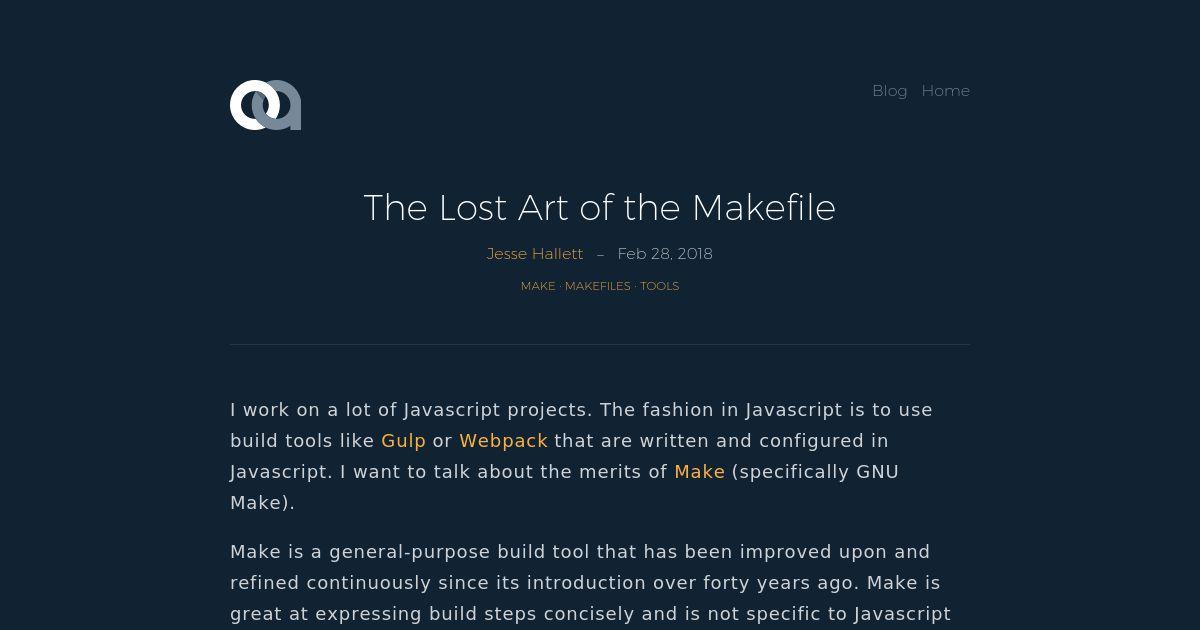This screenshot has height=630, width=1200.
Task: Select the MAKE tag
Action: point(538,286)
